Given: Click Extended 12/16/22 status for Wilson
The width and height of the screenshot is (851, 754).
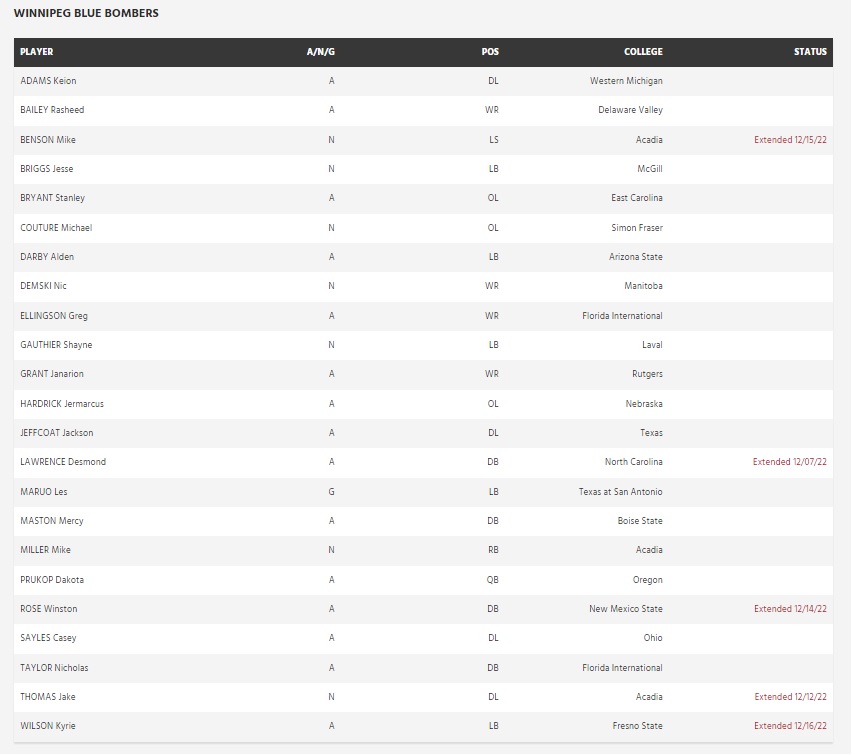Looking at the screenshot, I should point(790,726).
